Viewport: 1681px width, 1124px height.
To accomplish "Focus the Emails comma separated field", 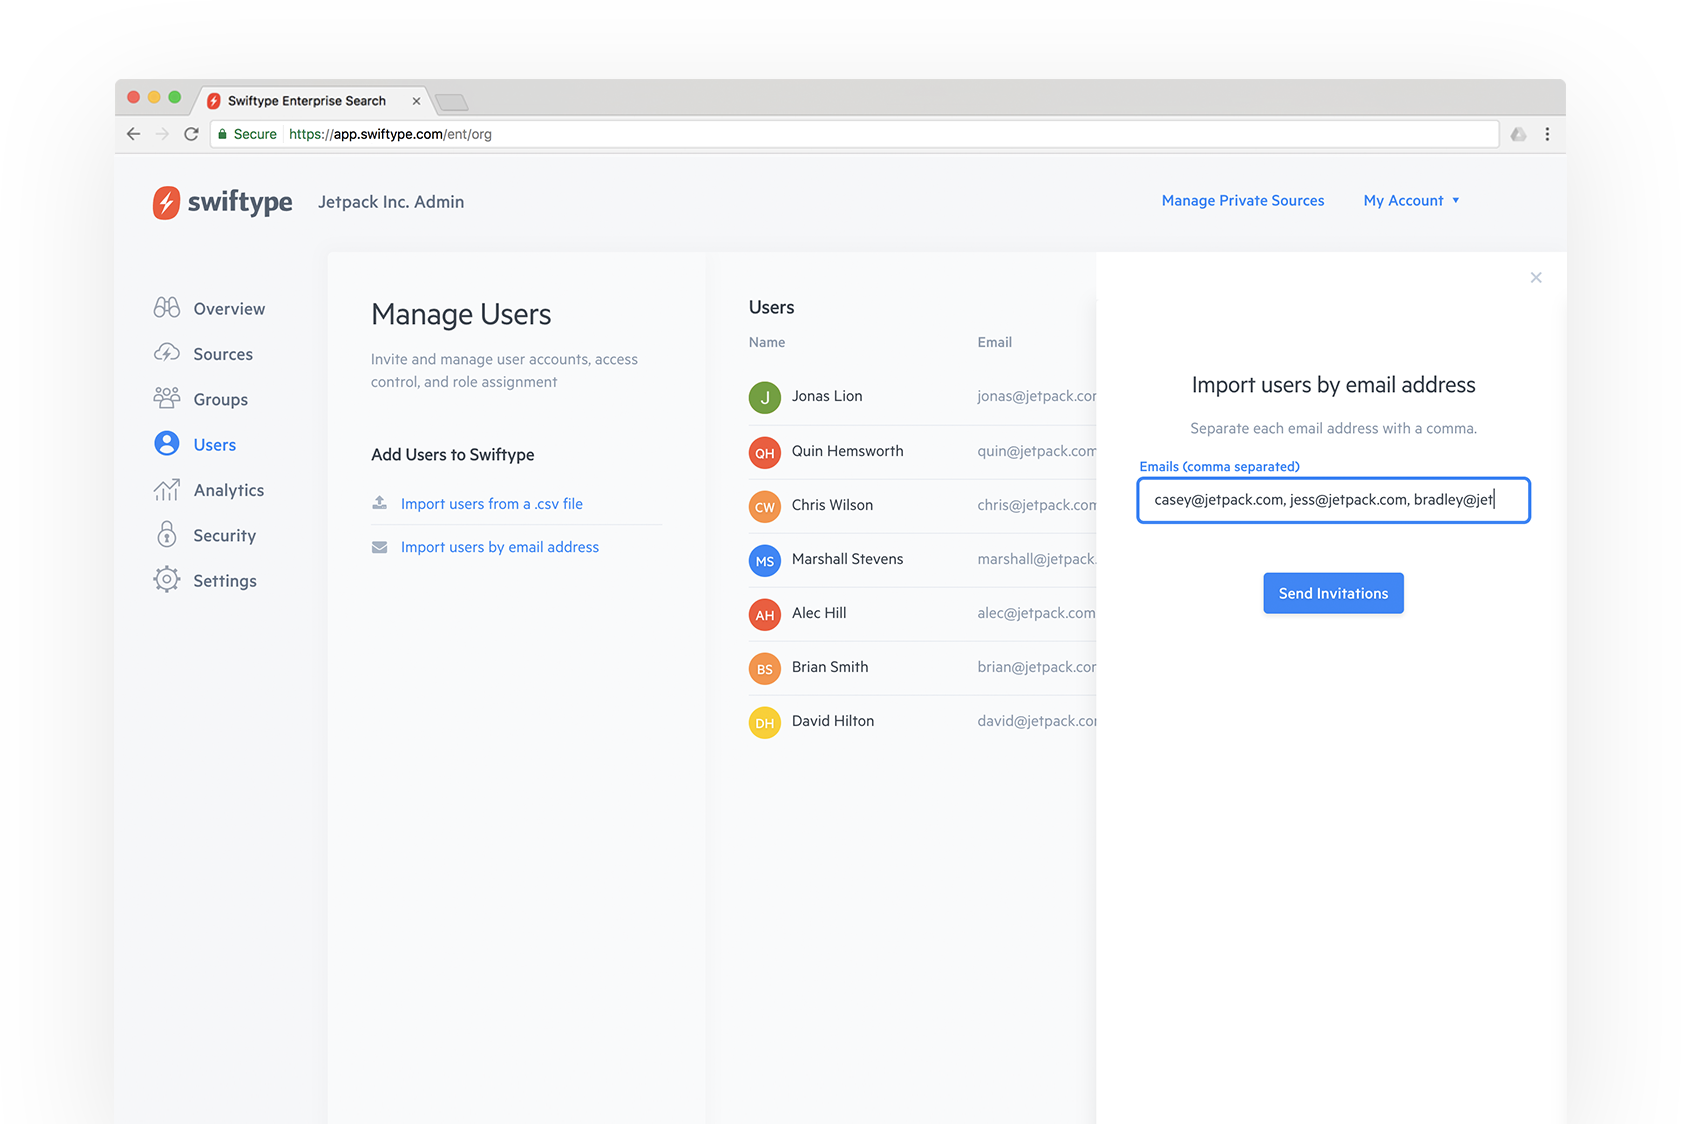I will point(1333,500).
